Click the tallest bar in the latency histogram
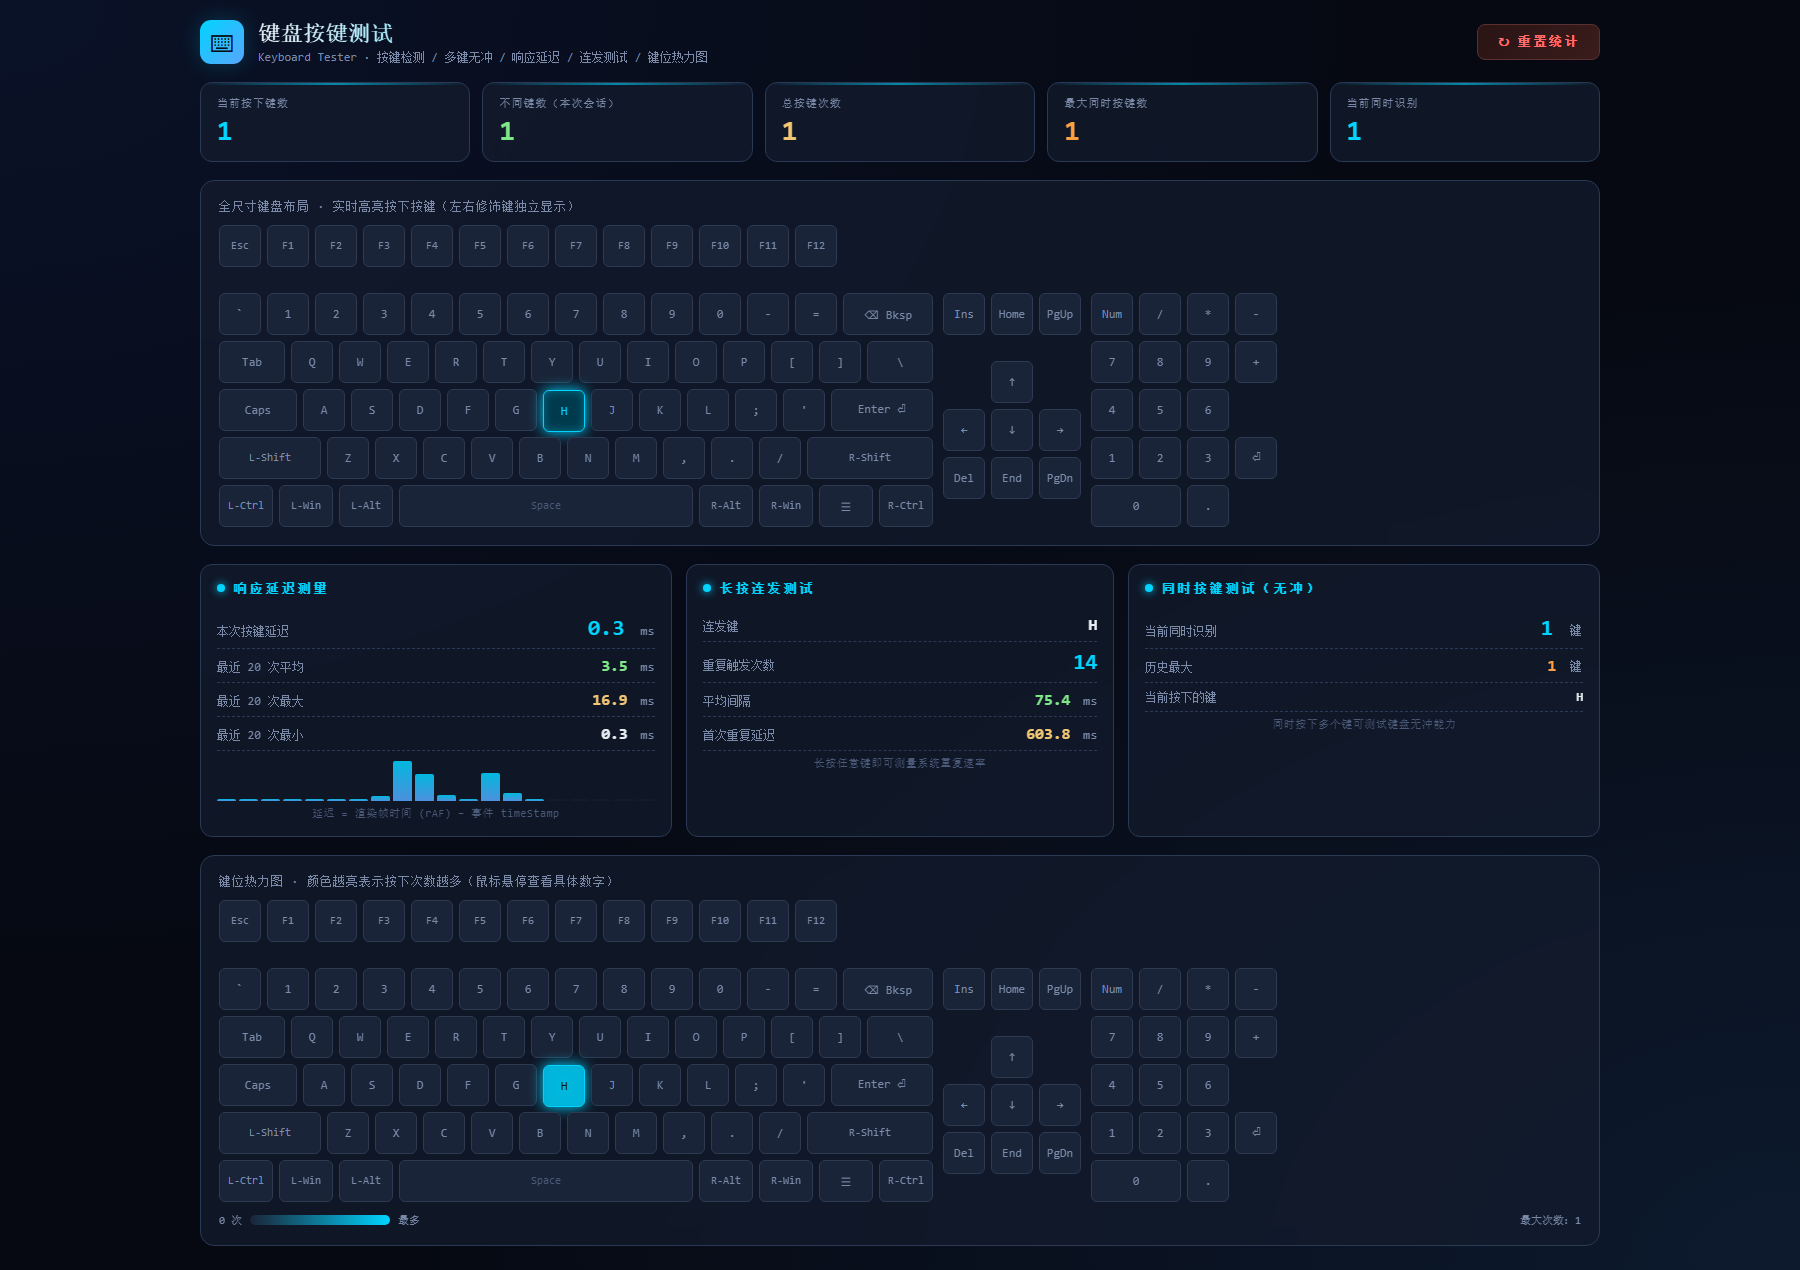The height and width of the screenshot is (1270, 1800). (402, 781)
